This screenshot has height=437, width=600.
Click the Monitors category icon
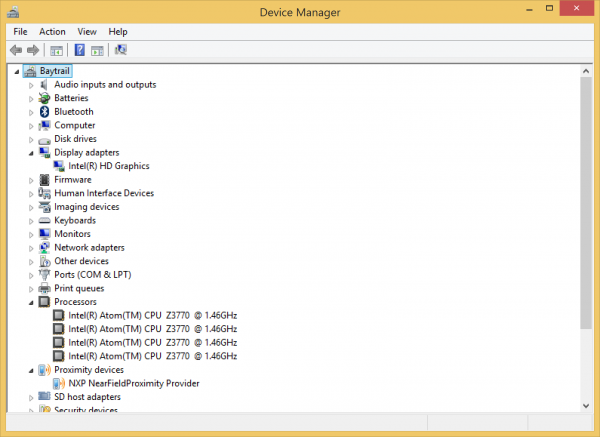(44, 234)
